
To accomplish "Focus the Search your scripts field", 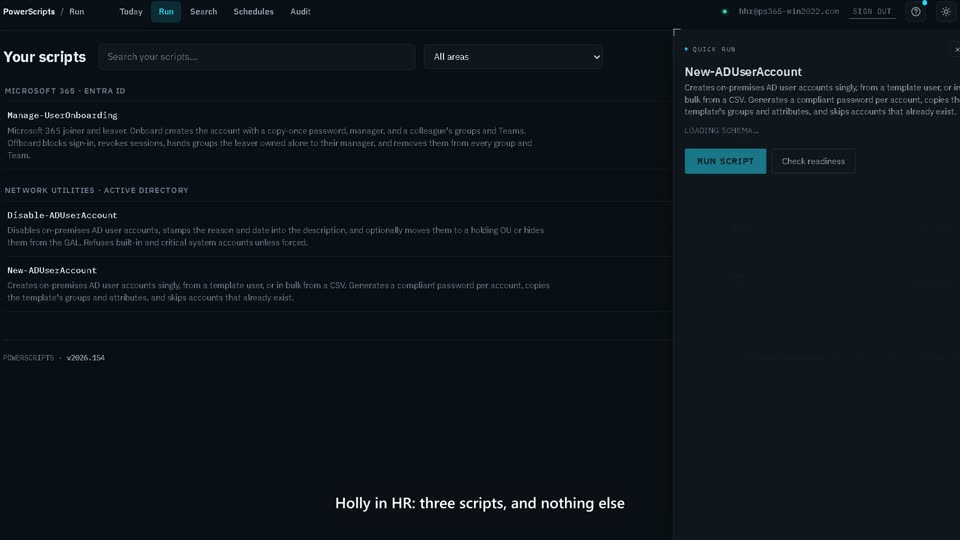I will click(x=257, y=57).
